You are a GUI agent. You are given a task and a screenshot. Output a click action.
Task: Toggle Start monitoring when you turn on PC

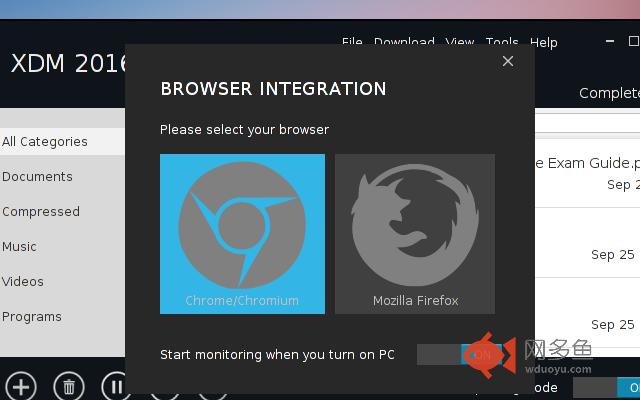pos(459,354)
